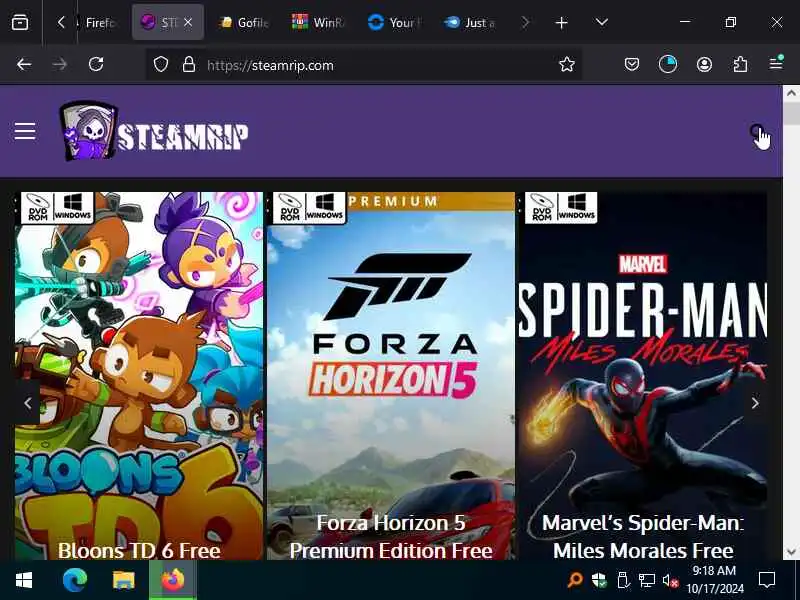Go forward one page
The width and height of the screenshot is (800, 600).
60,65
